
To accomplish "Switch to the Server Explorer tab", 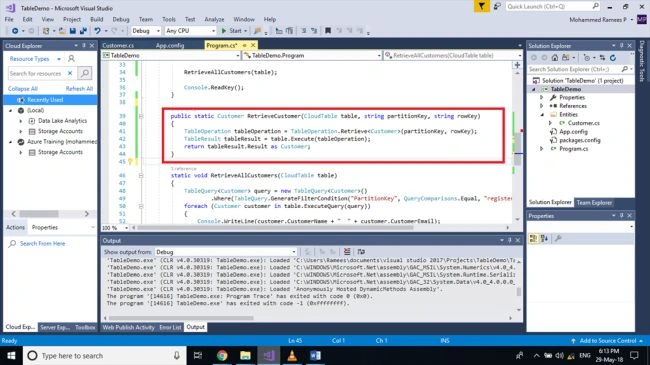I will point(55,327).
